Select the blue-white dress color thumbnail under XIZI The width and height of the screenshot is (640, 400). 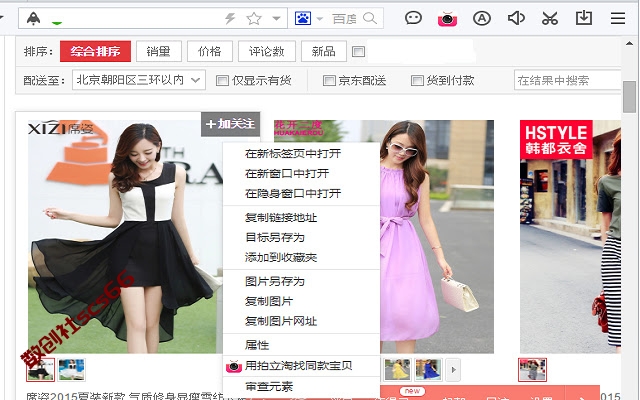click(71, 370)
